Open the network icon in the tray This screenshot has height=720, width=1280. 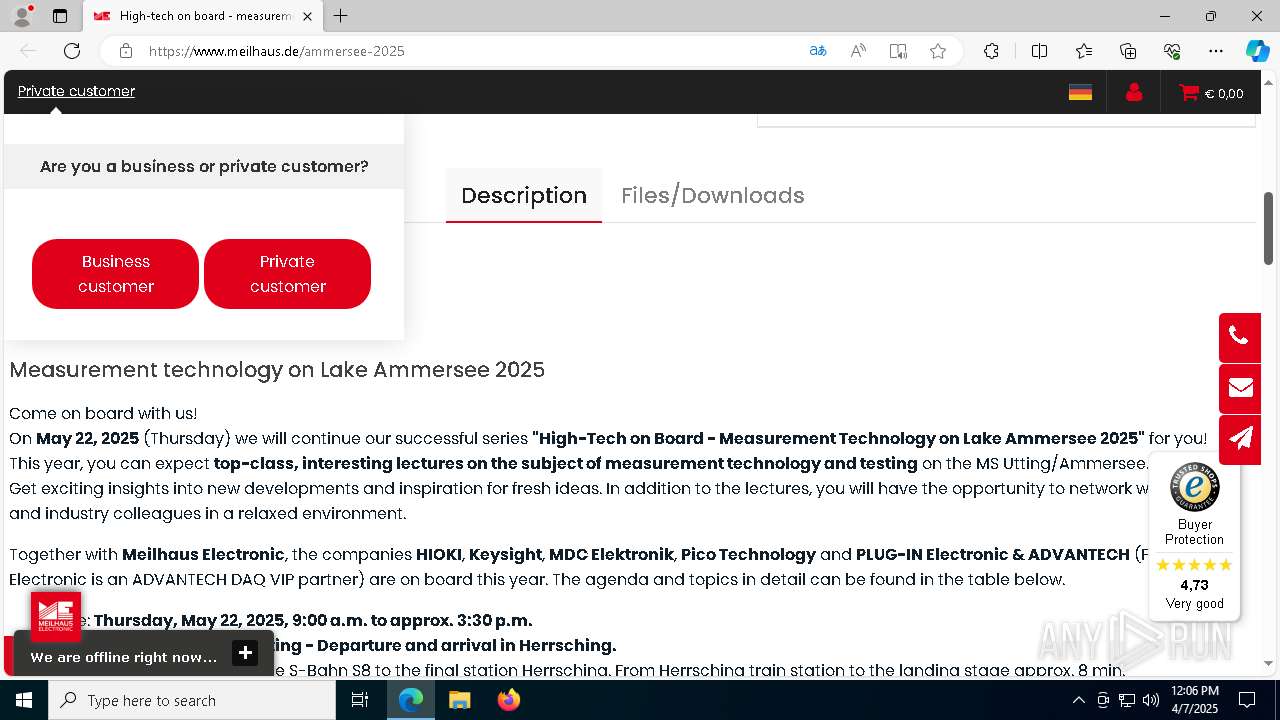click(1127, 700)
